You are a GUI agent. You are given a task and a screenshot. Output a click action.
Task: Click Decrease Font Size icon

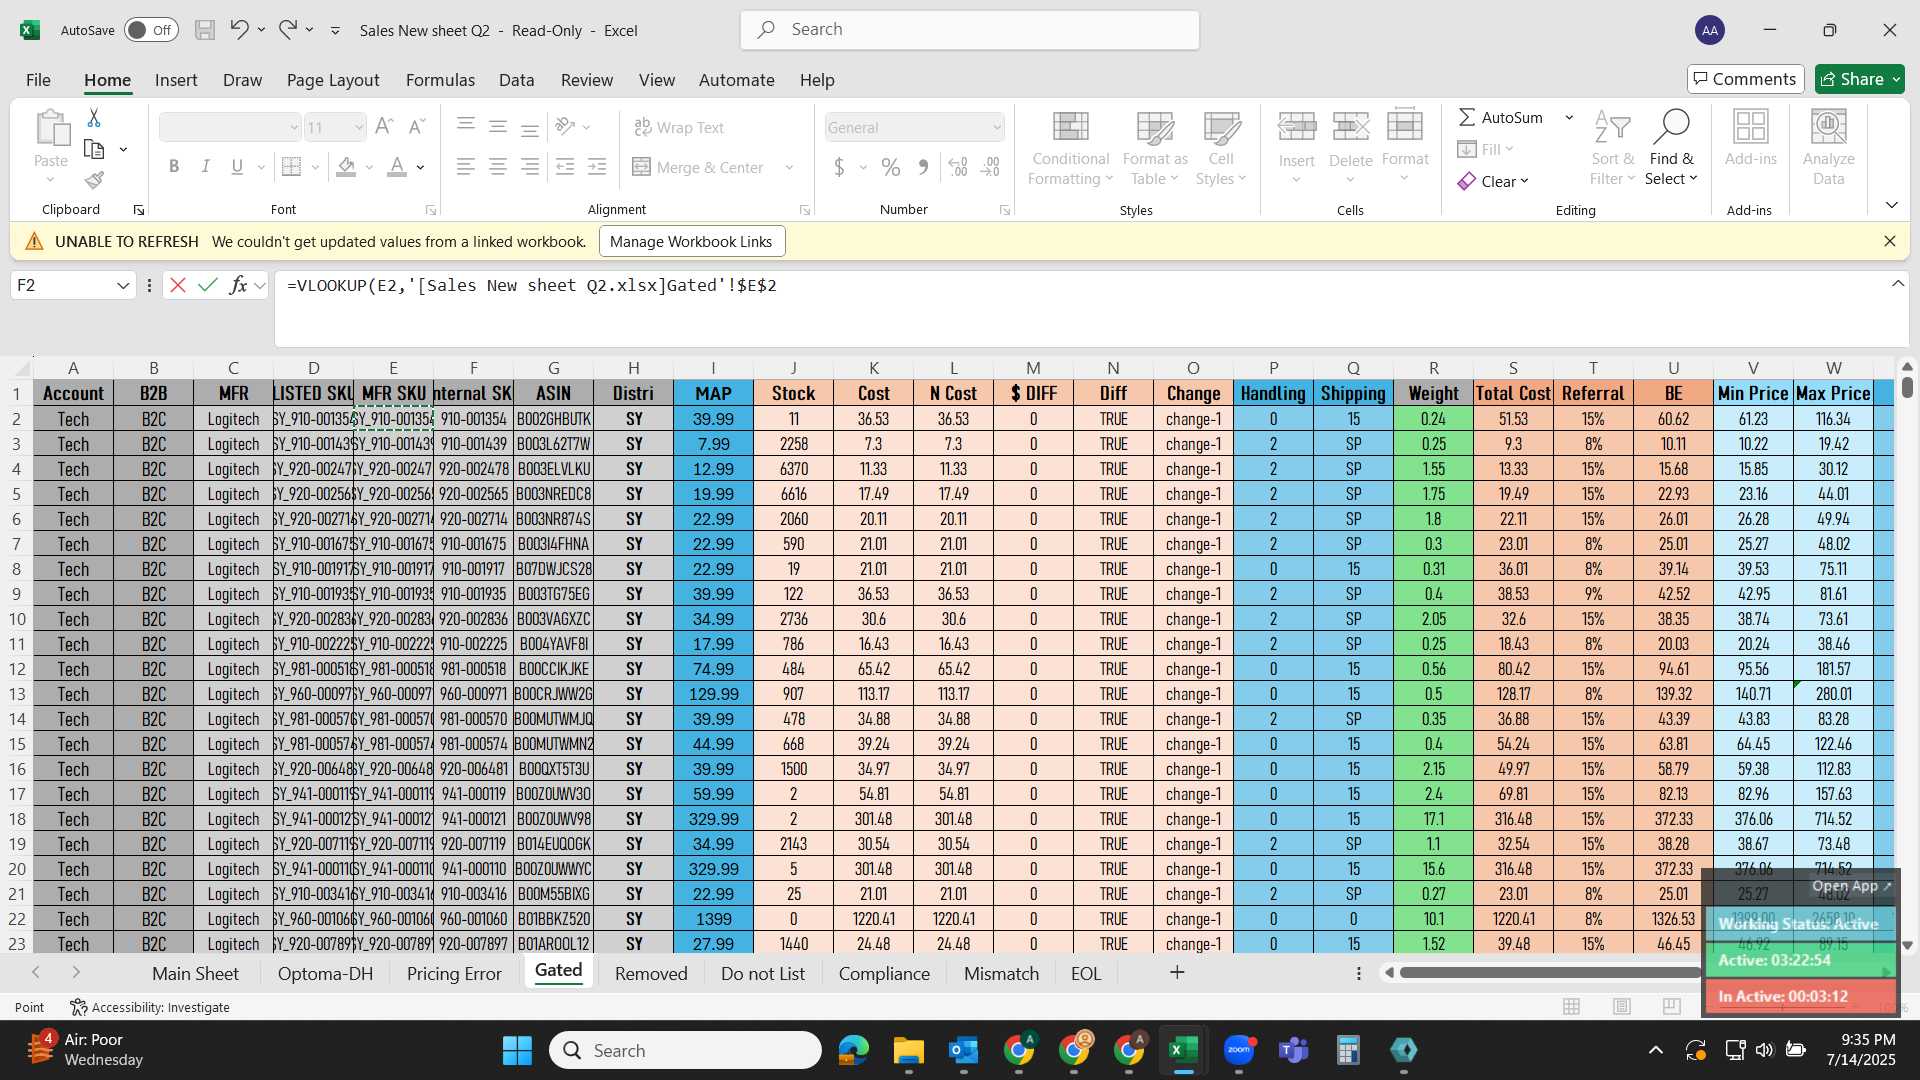click(x=418, y=127)
